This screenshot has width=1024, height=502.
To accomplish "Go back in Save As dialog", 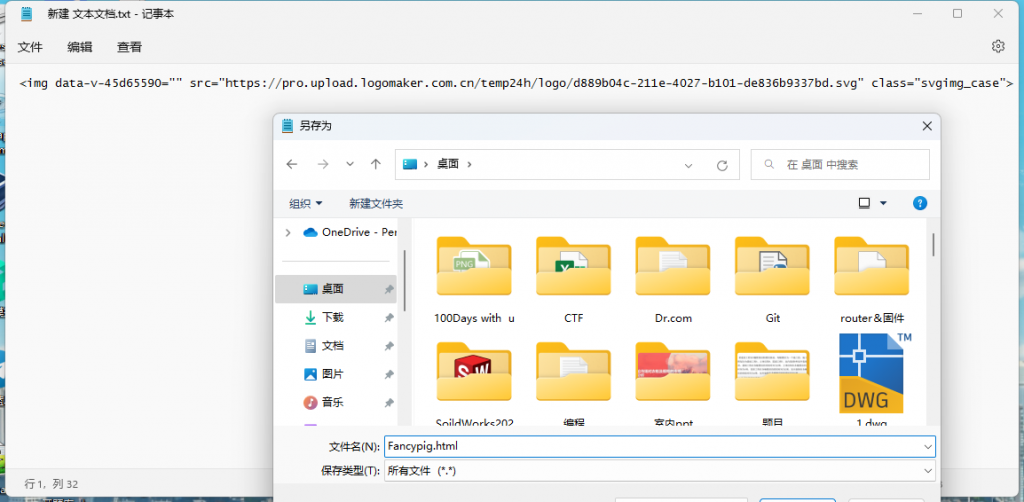I will [292, 165].
